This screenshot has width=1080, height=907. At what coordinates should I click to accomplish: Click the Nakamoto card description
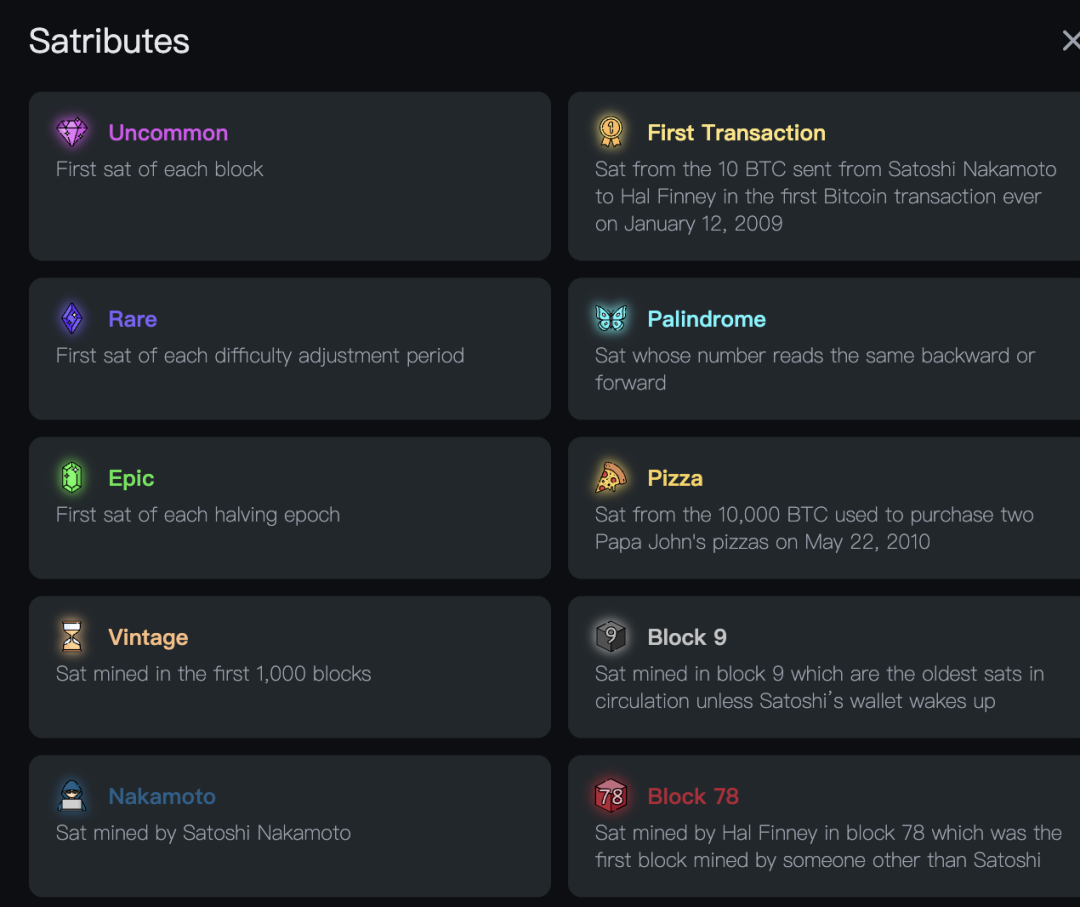pyautogui.click(x=203, y=833)
